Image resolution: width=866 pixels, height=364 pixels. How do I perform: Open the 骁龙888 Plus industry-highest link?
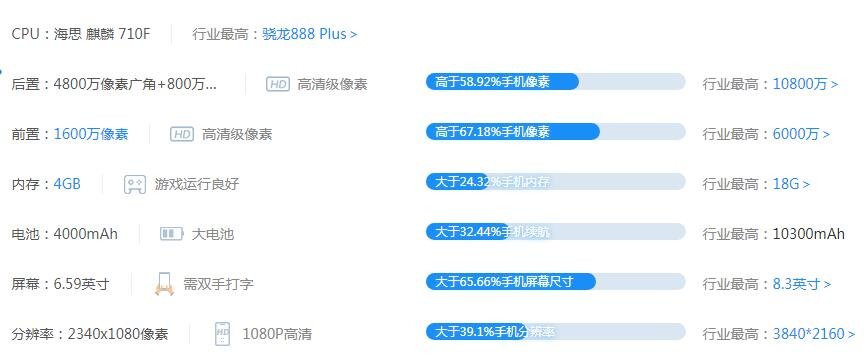[310, 34]
